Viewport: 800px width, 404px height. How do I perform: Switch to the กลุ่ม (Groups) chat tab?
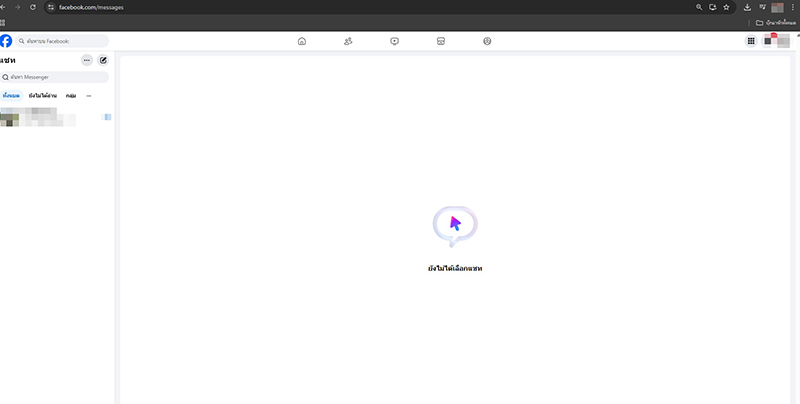[x=71, y=96]
